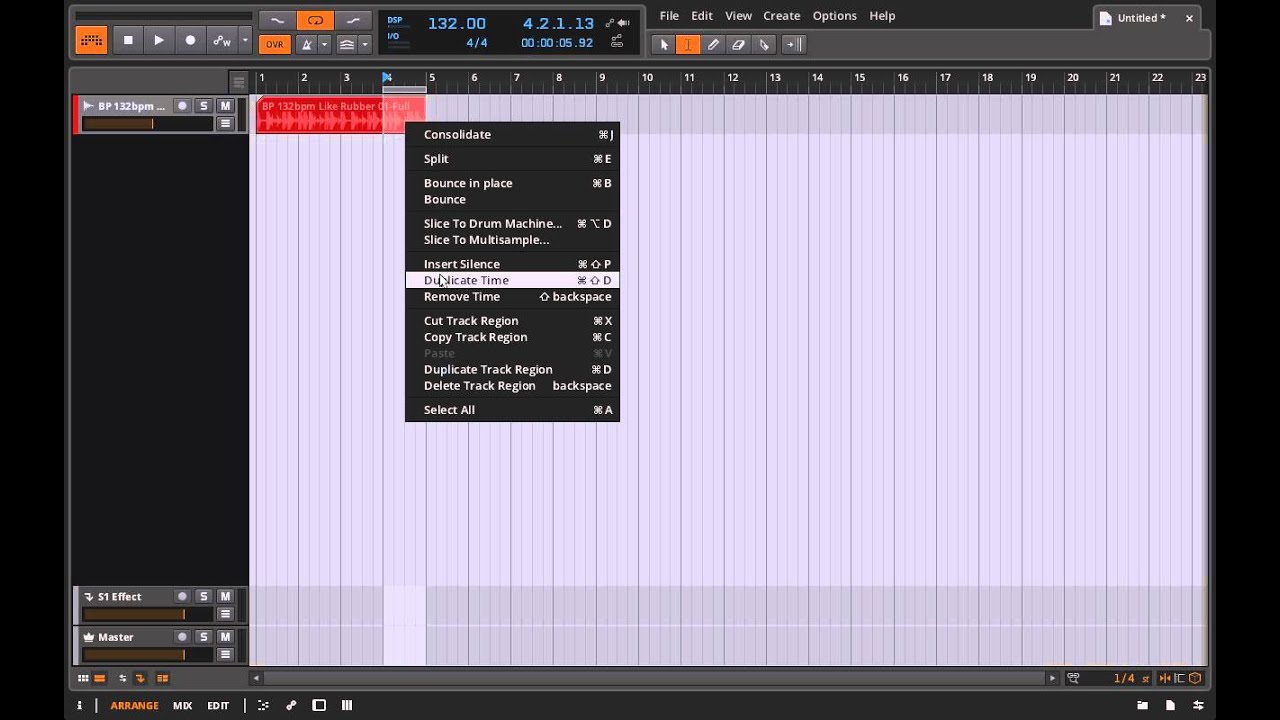Switch to EDIT view
This screenshot has width=1280, height=720.
[x=218, y=705]
